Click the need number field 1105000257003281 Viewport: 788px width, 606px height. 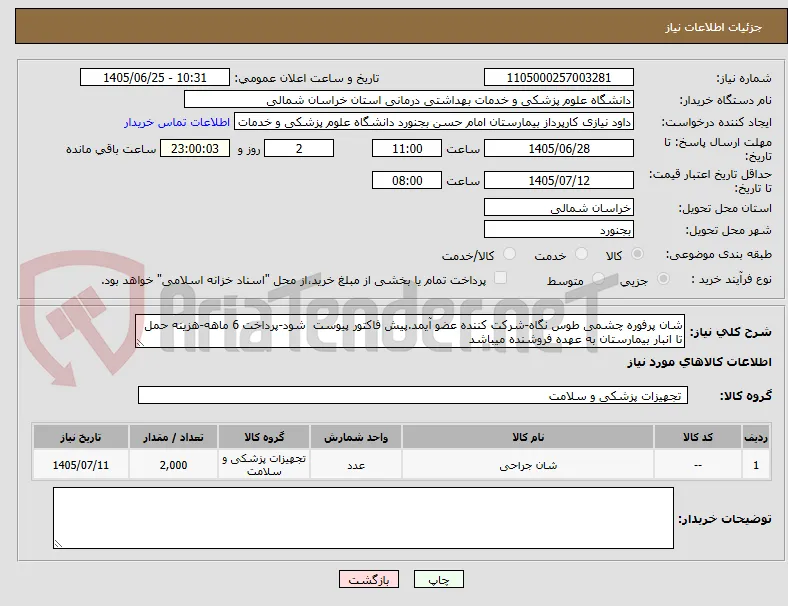(558, 77)
